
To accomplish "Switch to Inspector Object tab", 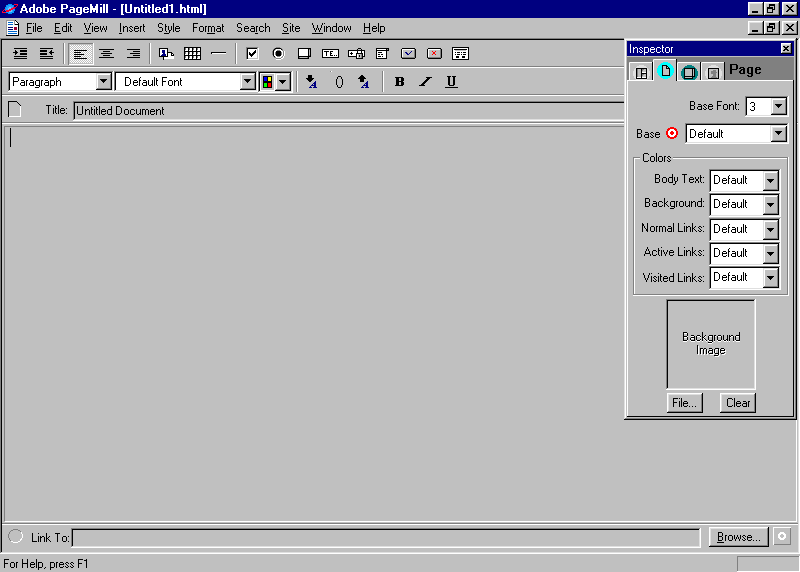I will [713, 72].
